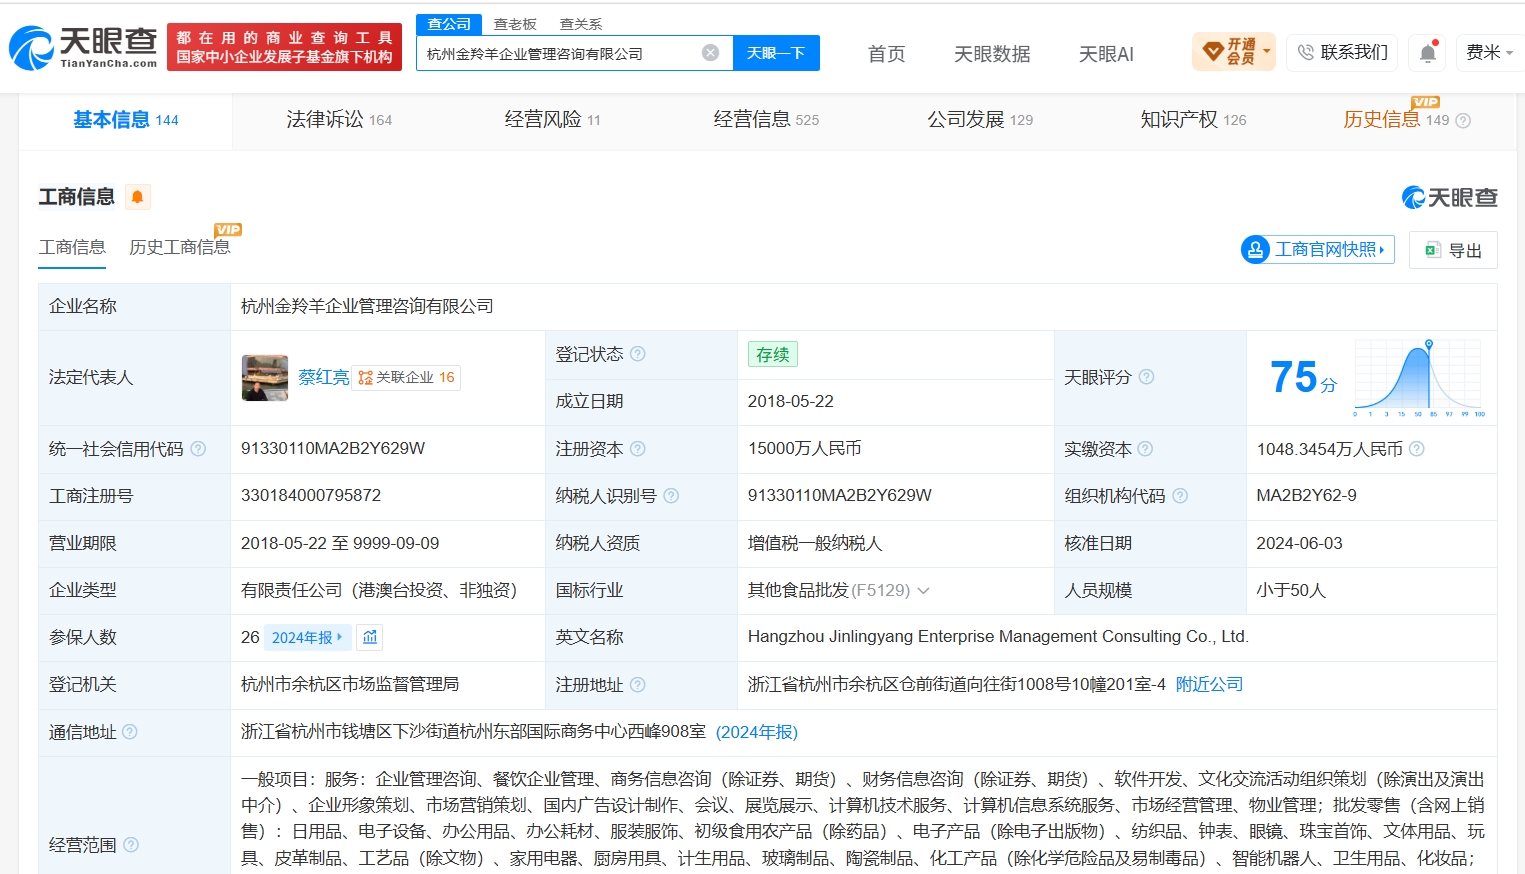Export data with the 导出 button

pyautogui.click(x=1453, y=250)
